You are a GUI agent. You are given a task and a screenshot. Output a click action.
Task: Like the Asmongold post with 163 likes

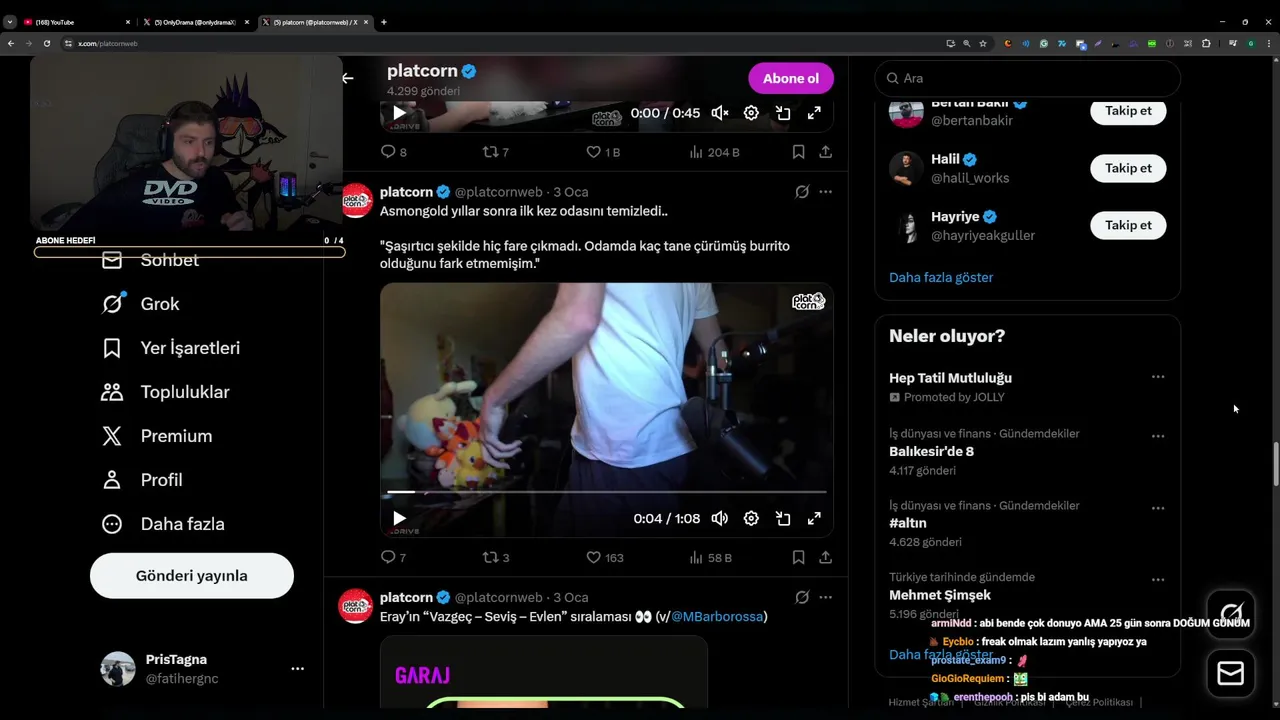click(604, 557)
